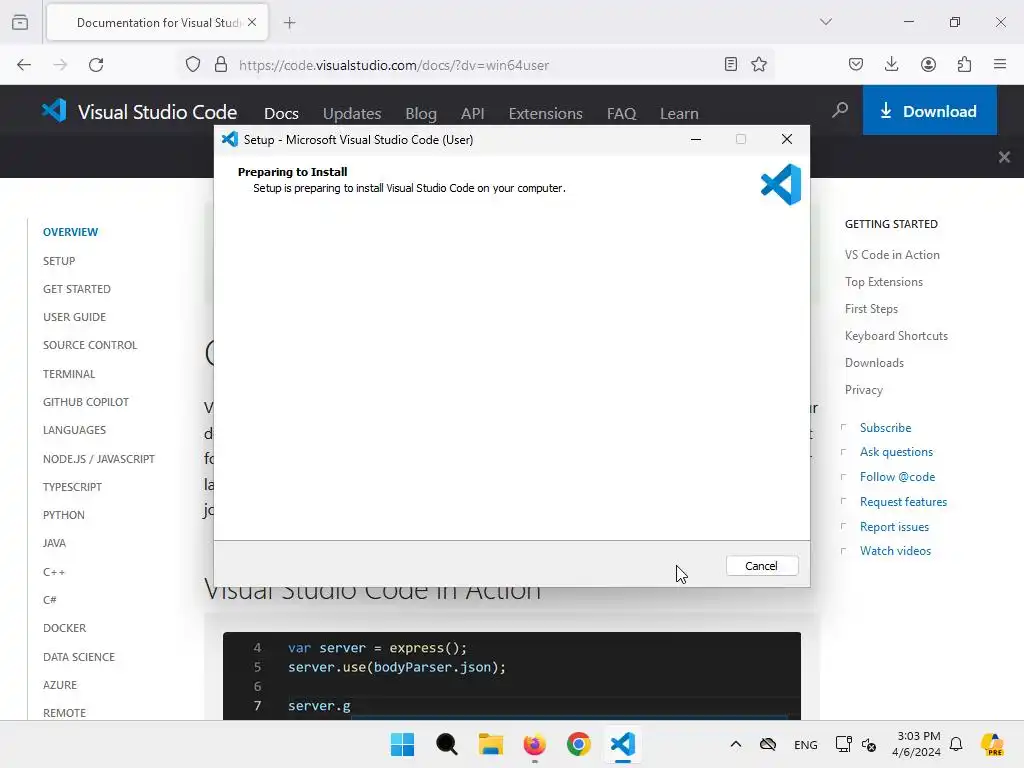Open the Save to Pocket icon
1024x768 pixels.
click(856, 64)
